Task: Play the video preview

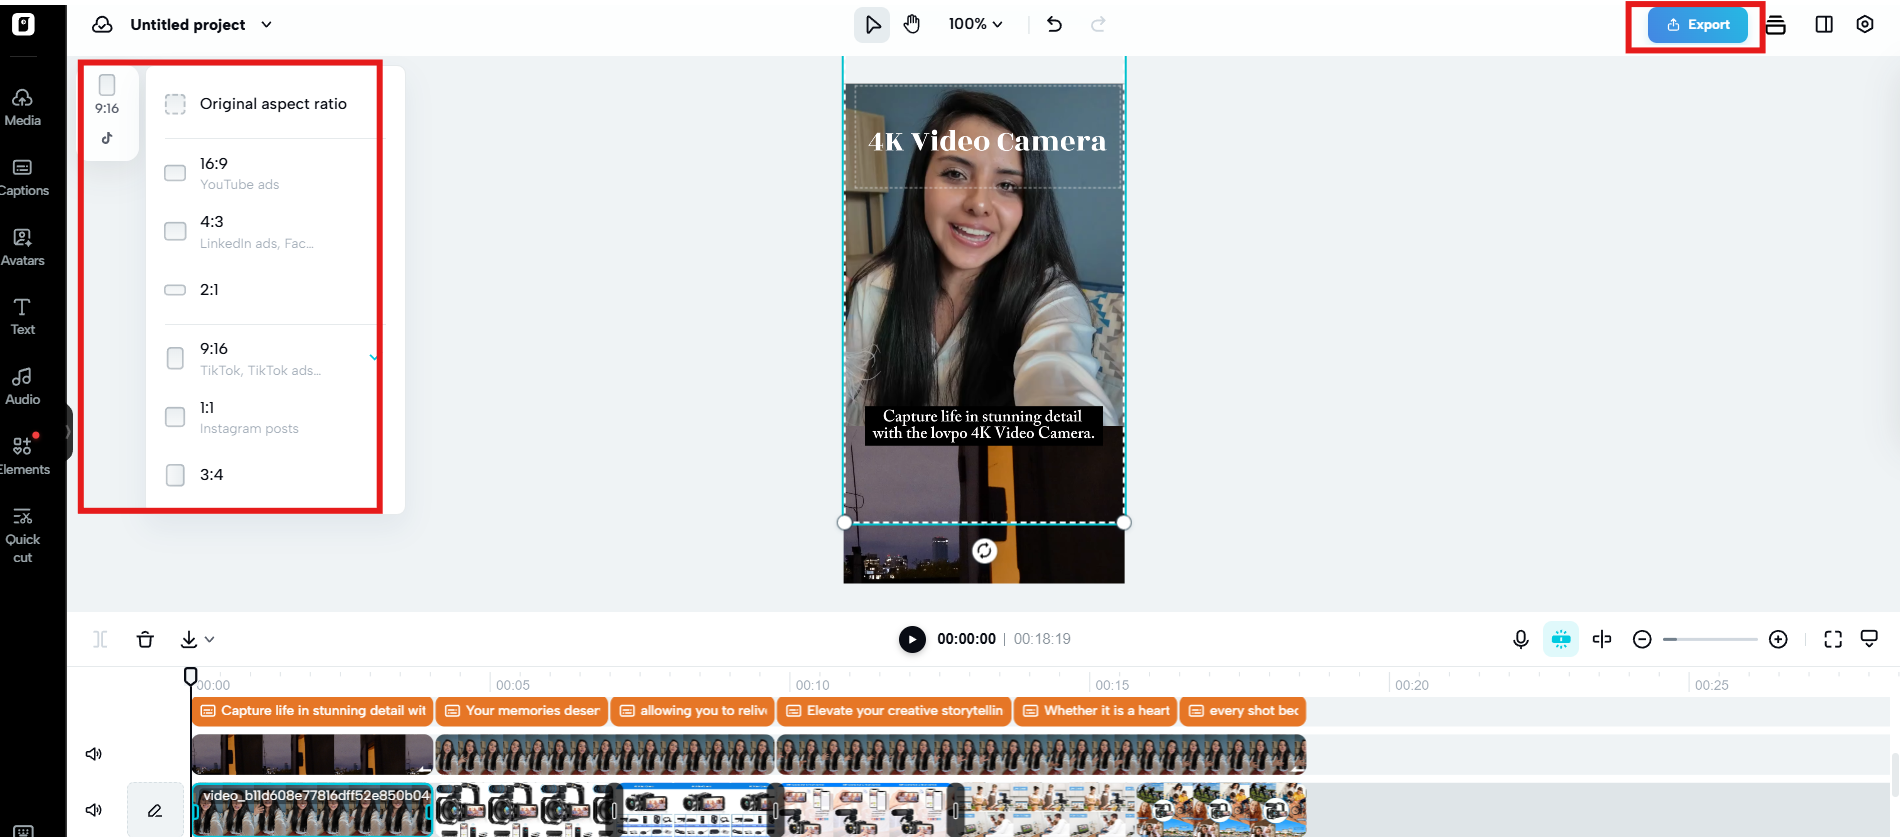Action: (912, 639)
